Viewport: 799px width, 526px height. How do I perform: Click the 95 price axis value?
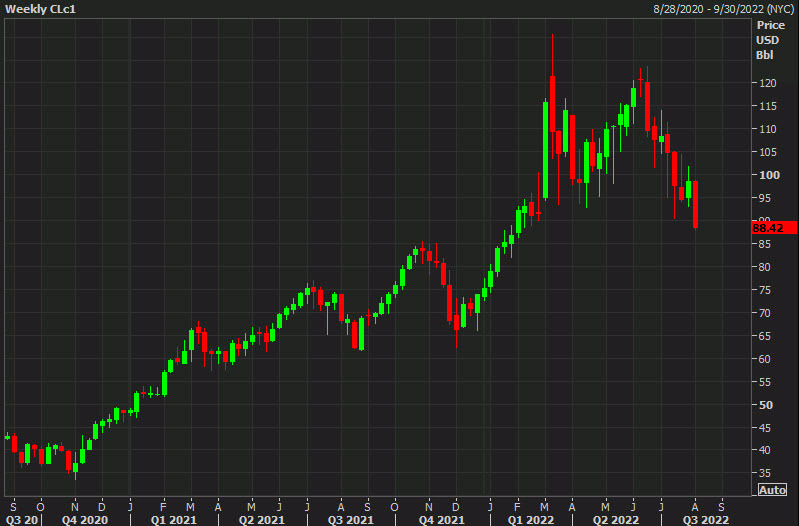point(765,198)
